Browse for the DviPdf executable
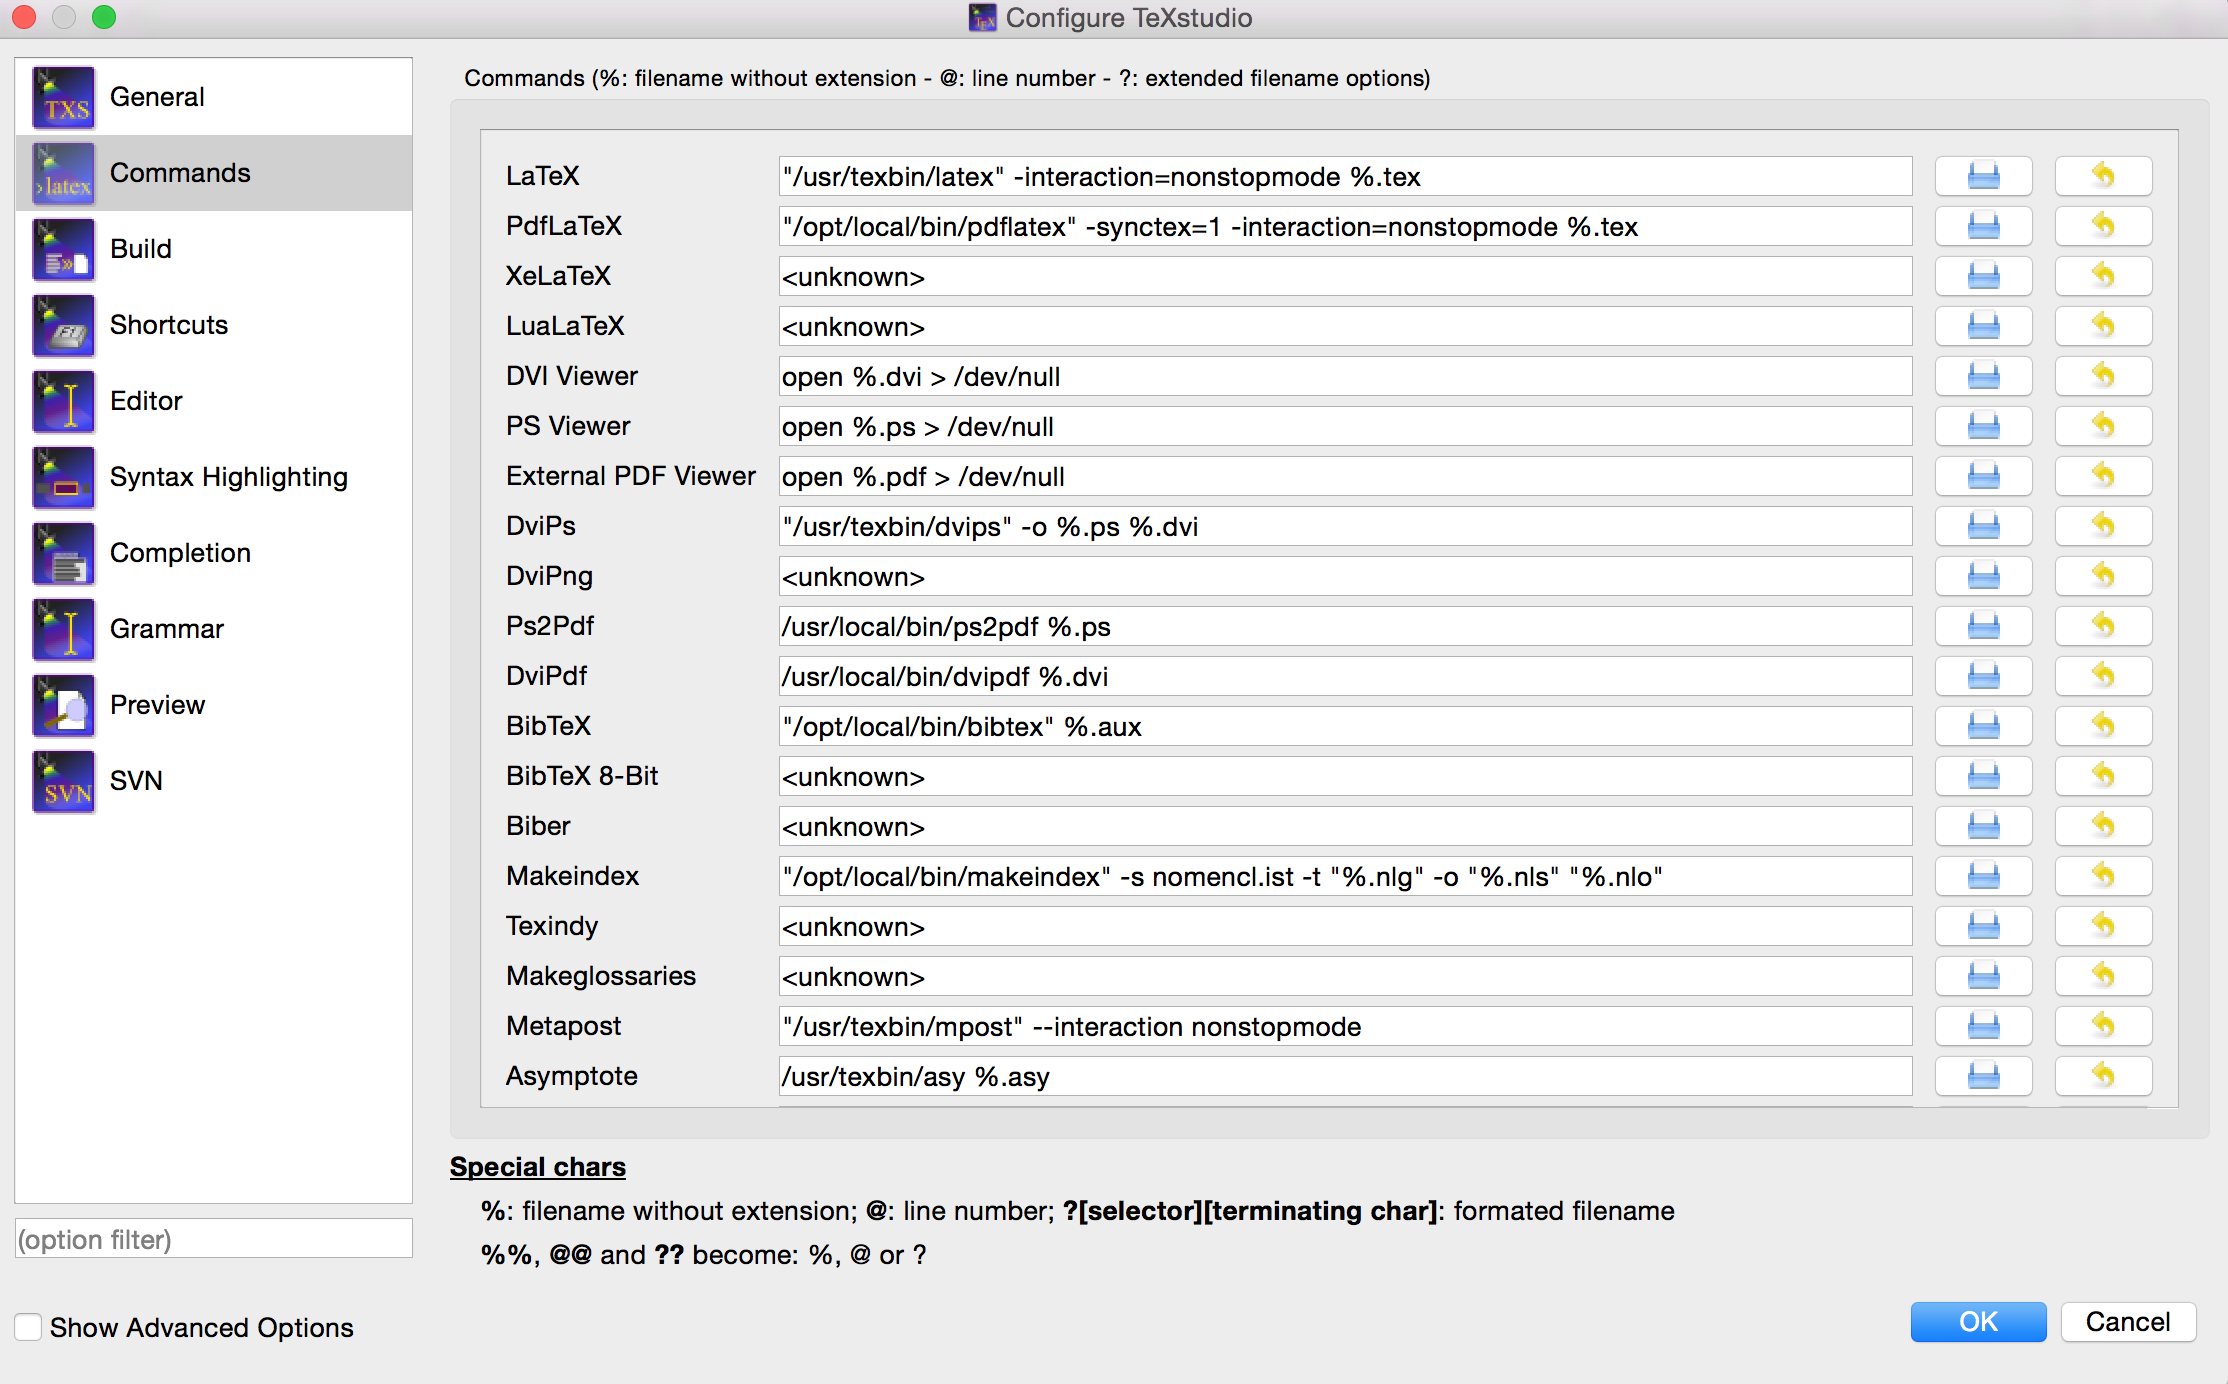Screen dimensions: 2228x1384 click(1983, 676)
